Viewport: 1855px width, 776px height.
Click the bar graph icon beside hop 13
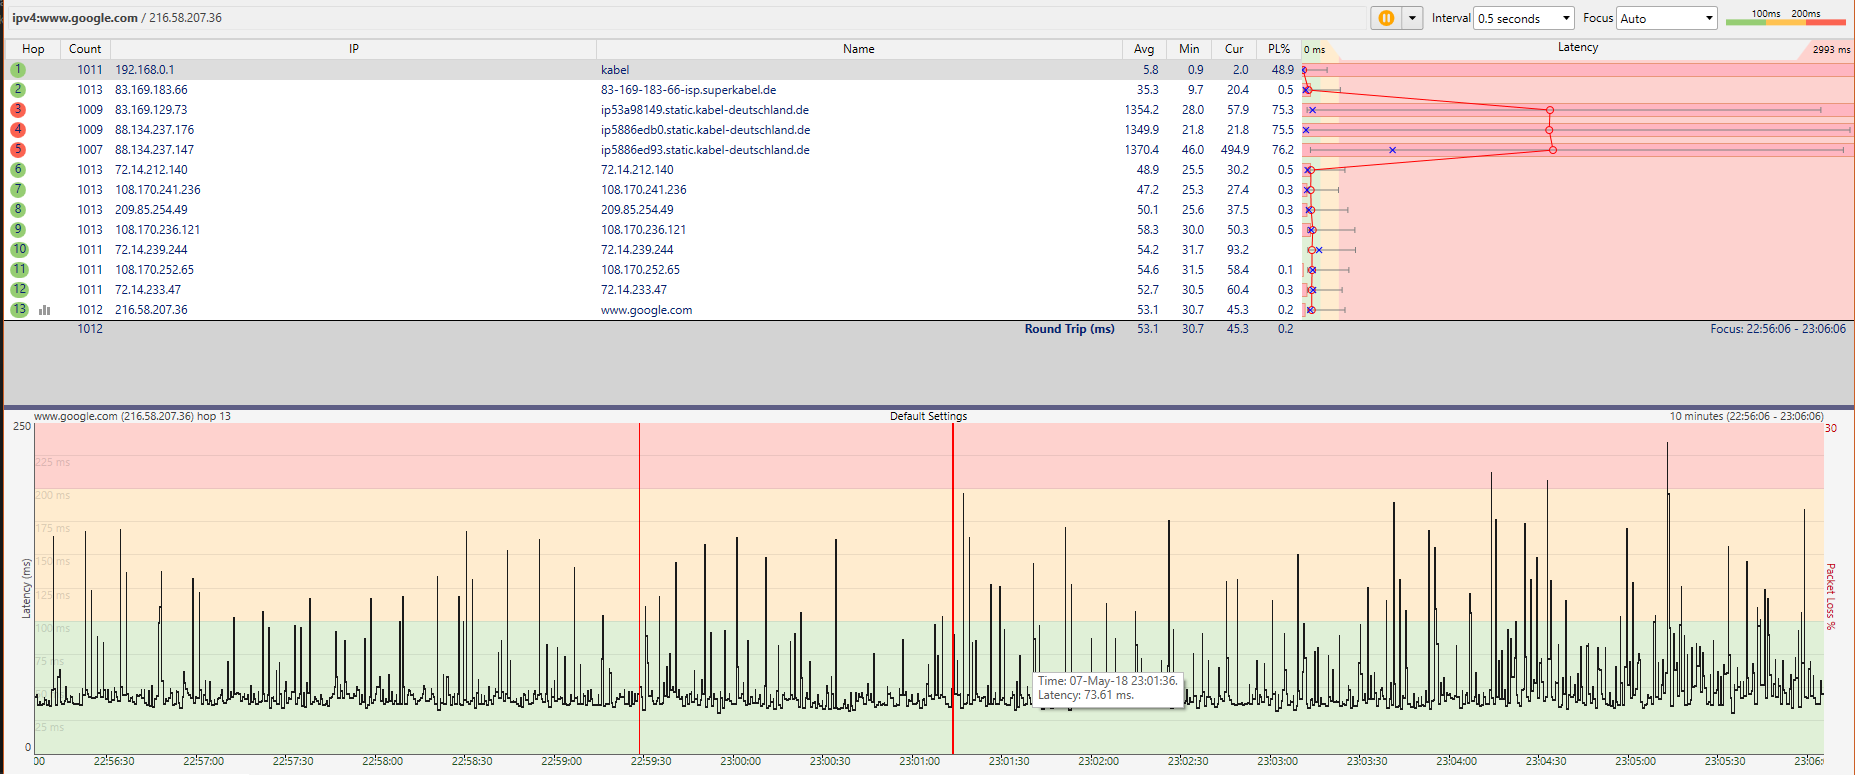point(44,310)
